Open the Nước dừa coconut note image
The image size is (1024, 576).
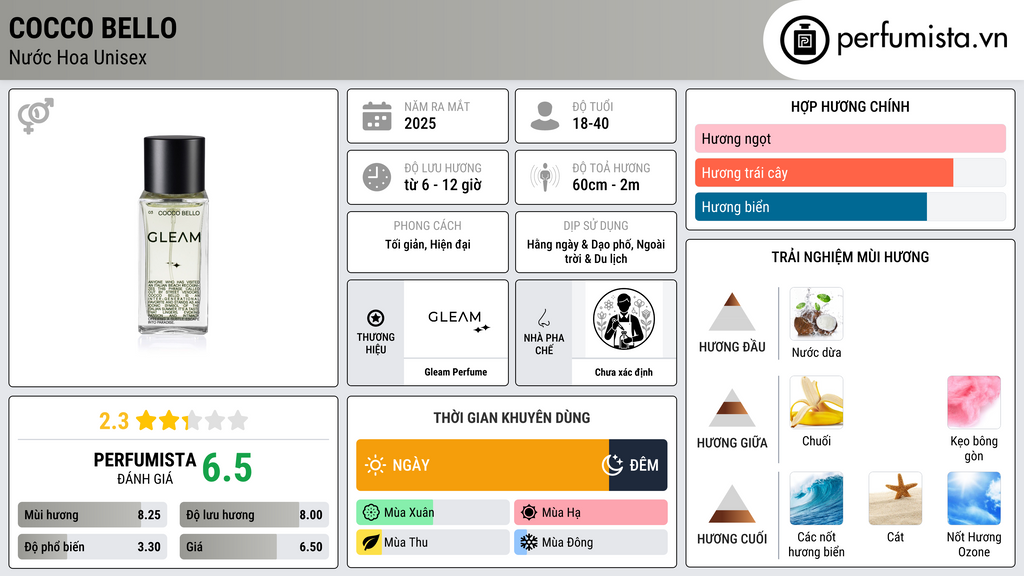pos(816,314)
